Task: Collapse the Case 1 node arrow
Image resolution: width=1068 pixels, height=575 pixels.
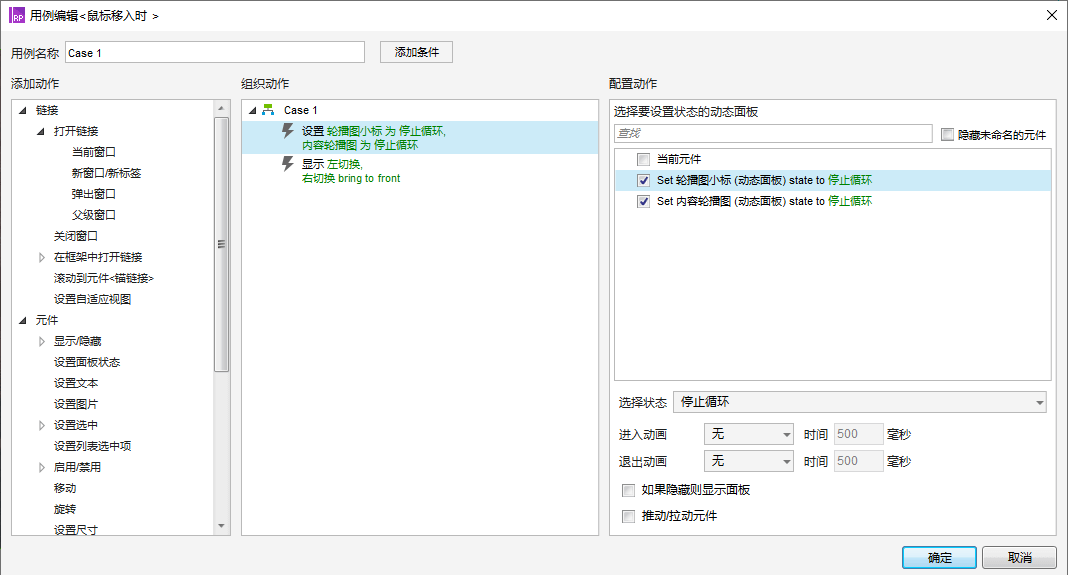Action: (253, 110)
